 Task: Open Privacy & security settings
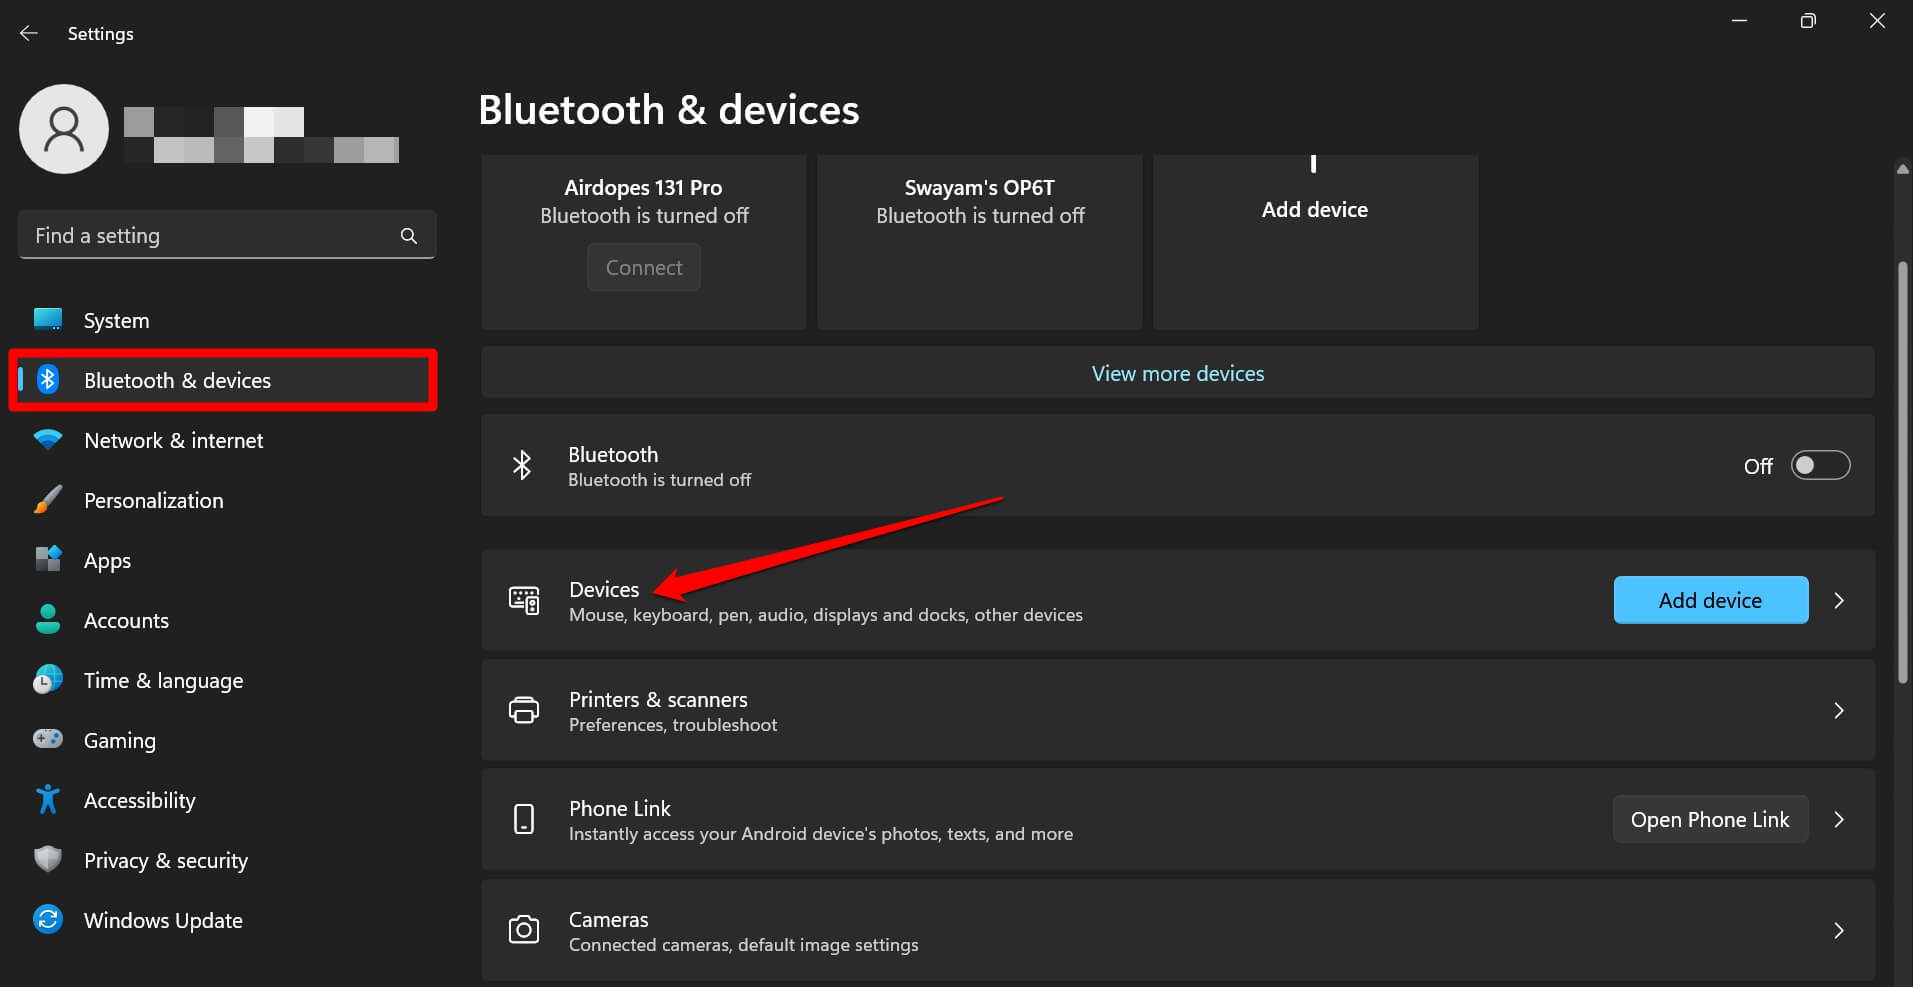(226, 860)
